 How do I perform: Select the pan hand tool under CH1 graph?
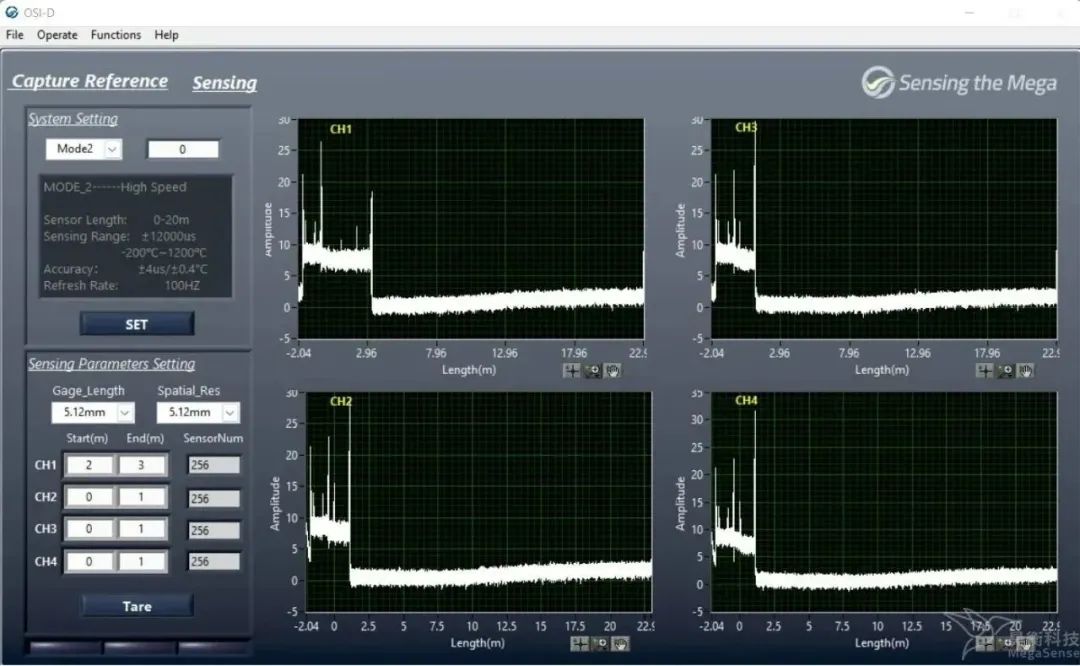(x=612, y=371)
